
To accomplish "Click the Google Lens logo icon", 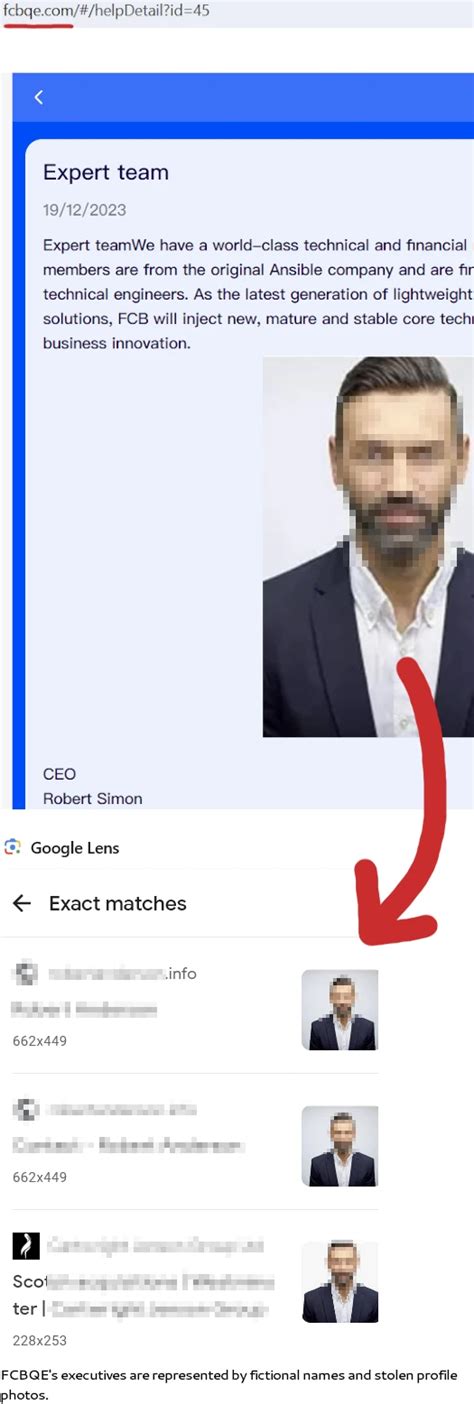I will coord(12,848).
